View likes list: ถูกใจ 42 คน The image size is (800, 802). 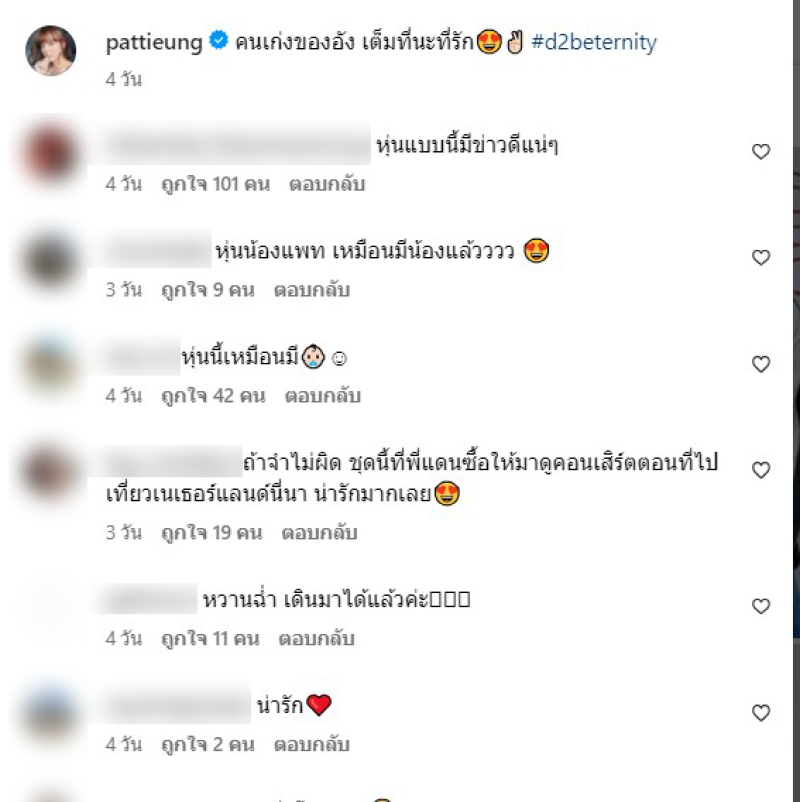click(x=213, y=396)
